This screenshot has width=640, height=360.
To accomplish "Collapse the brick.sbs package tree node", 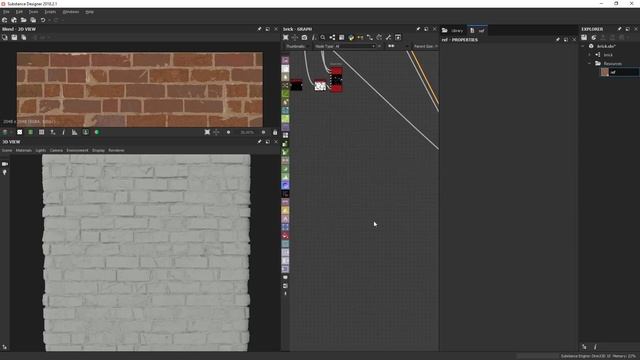I will tap(583, 46).
